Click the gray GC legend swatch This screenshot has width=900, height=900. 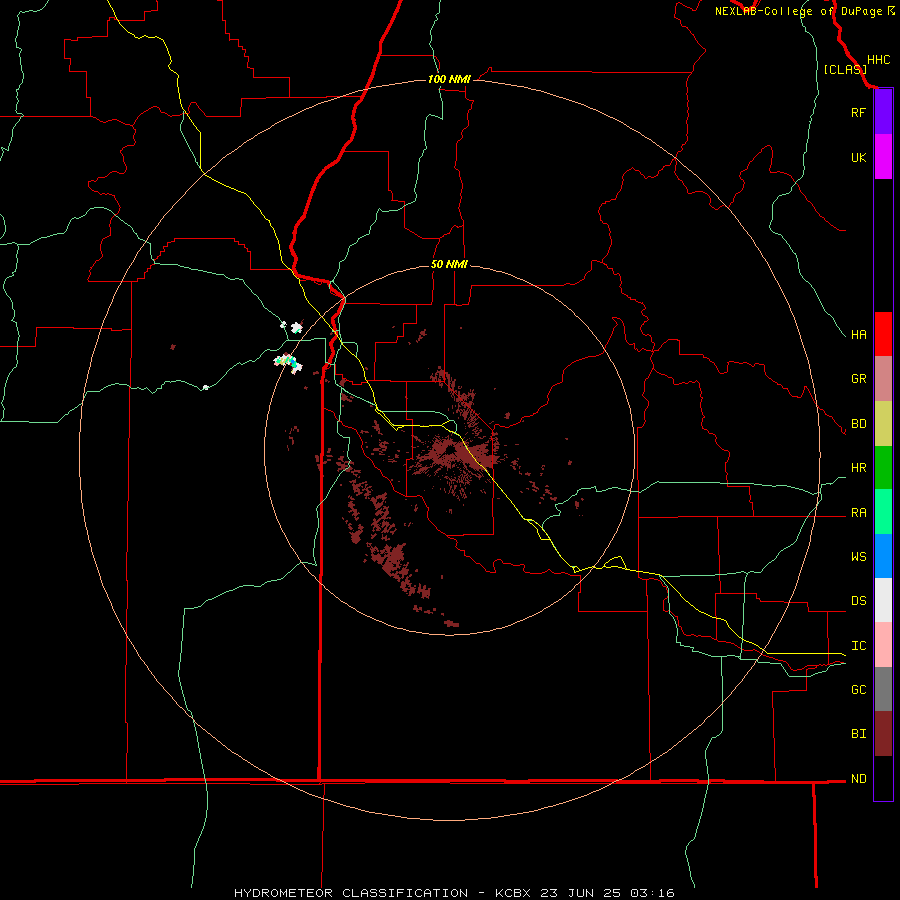pos(883,689)
